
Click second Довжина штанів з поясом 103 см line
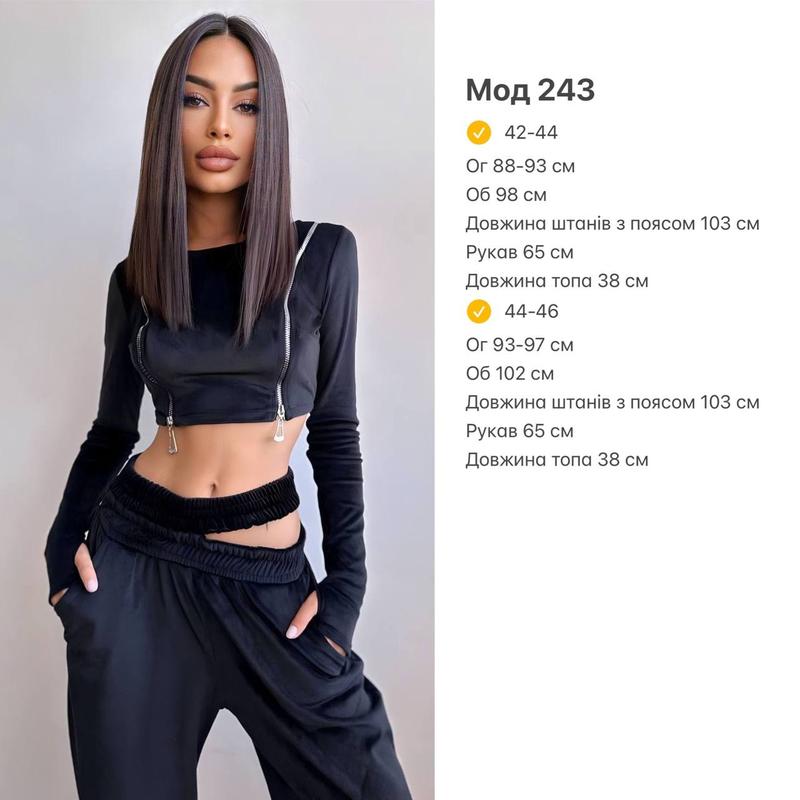[x=612, y=402]
